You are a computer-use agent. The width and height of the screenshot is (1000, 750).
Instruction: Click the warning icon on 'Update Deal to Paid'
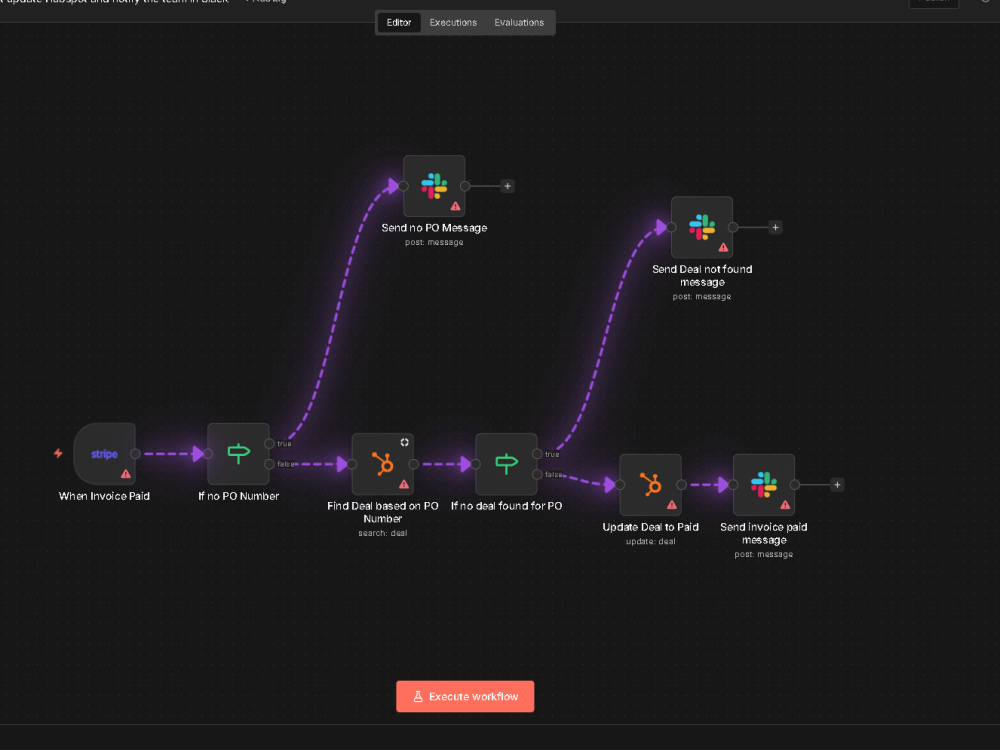tap(672, 504)
